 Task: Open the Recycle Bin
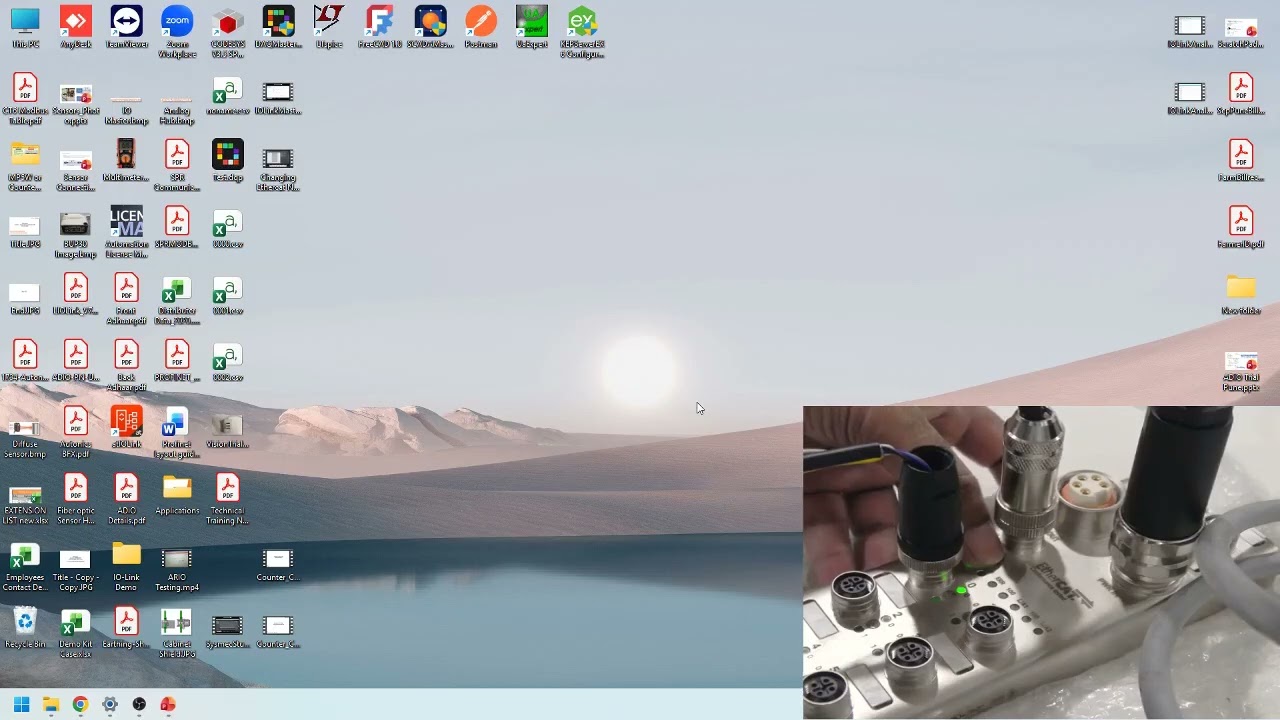click(25, 627)
